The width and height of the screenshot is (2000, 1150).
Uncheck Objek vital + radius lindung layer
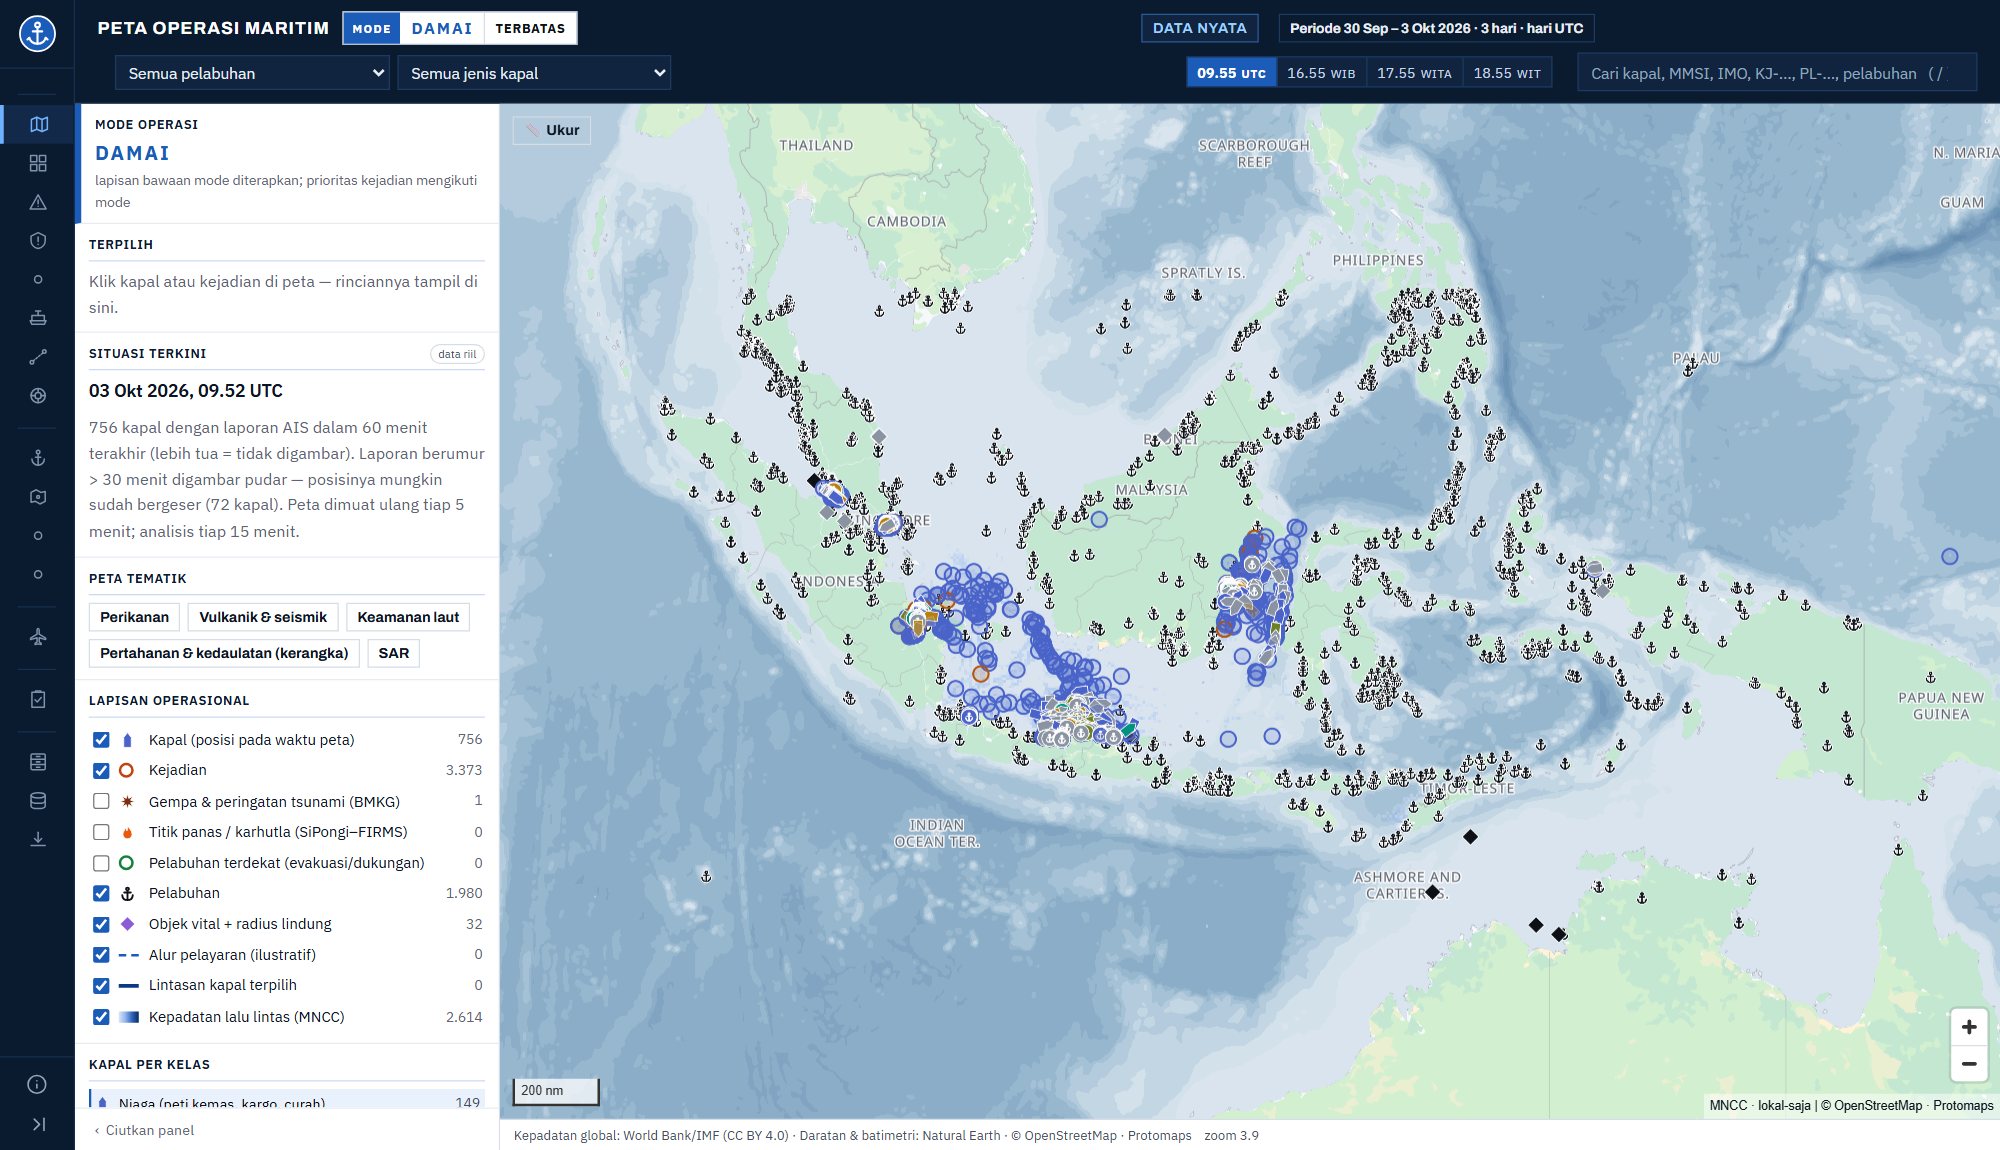coord(101,924)
